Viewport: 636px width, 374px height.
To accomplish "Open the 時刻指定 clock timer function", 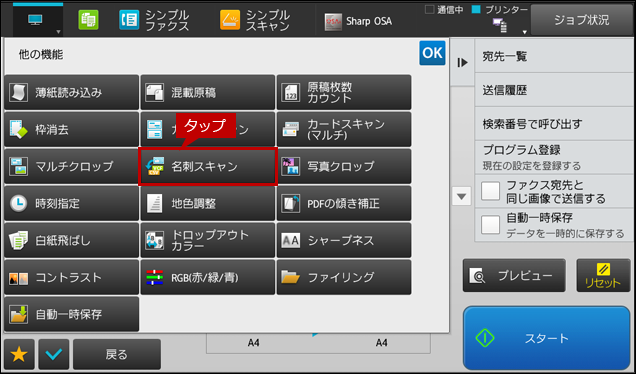I will point(19,203).
